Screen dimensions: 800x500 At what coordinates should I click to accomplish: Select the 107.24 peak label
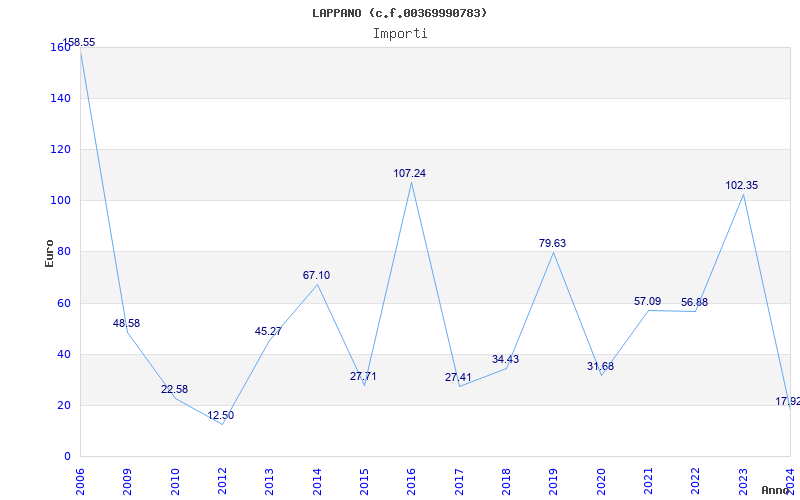point(410,173)
